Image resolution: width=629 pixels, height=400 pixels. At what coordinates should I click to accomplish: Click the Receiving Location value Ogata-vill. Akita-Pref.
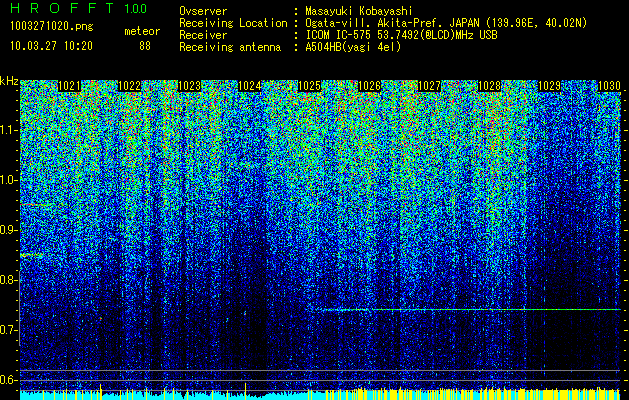pos(375,23)
